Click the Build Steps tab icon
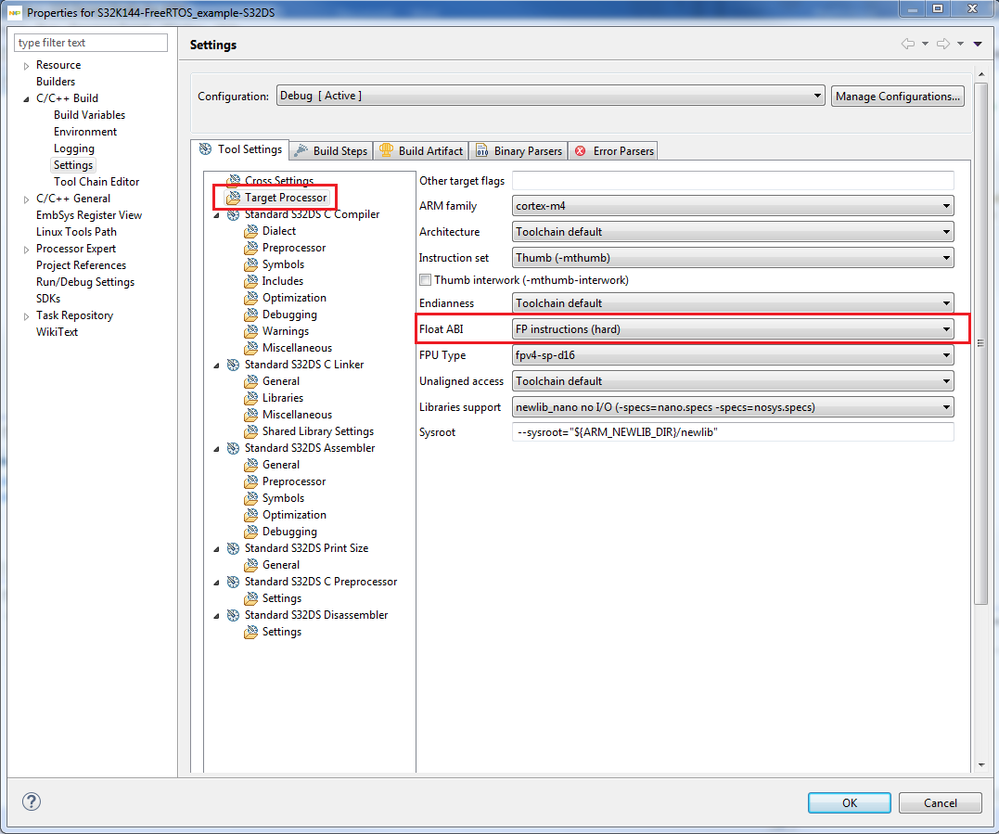The height and width of the screenshot is (834, 999). click(301, 151)
